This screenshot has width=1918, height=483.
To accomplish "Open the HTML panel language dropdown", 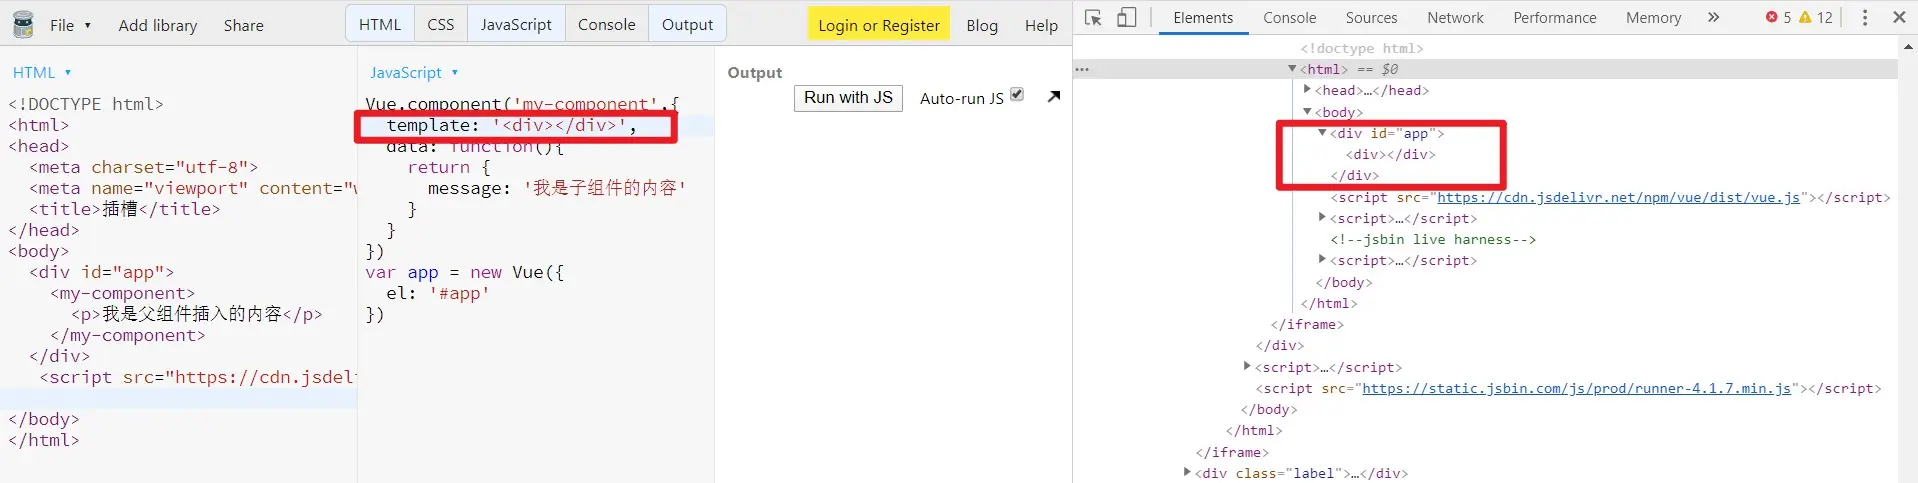I will point(42,72).
